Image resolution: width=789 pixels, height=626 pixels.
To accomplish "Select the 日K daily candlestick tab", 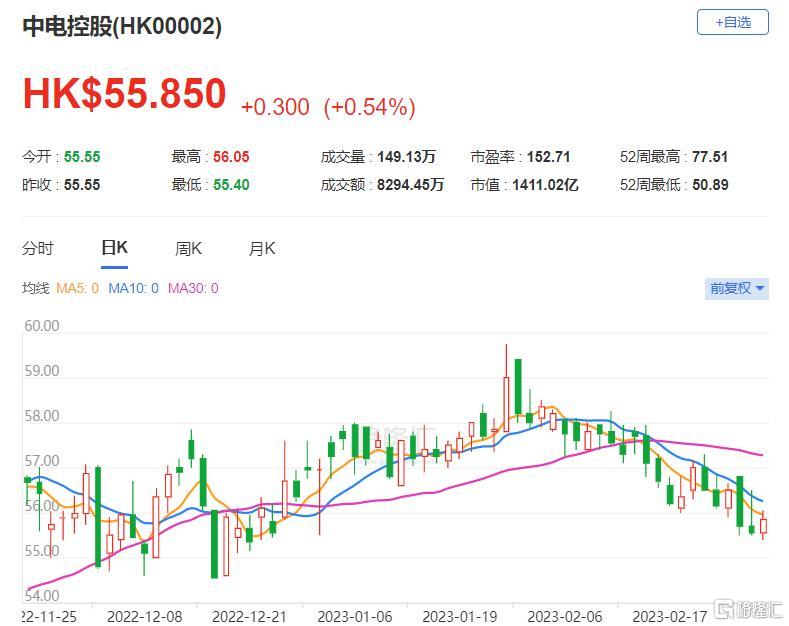I will click(x=114, y=249).
